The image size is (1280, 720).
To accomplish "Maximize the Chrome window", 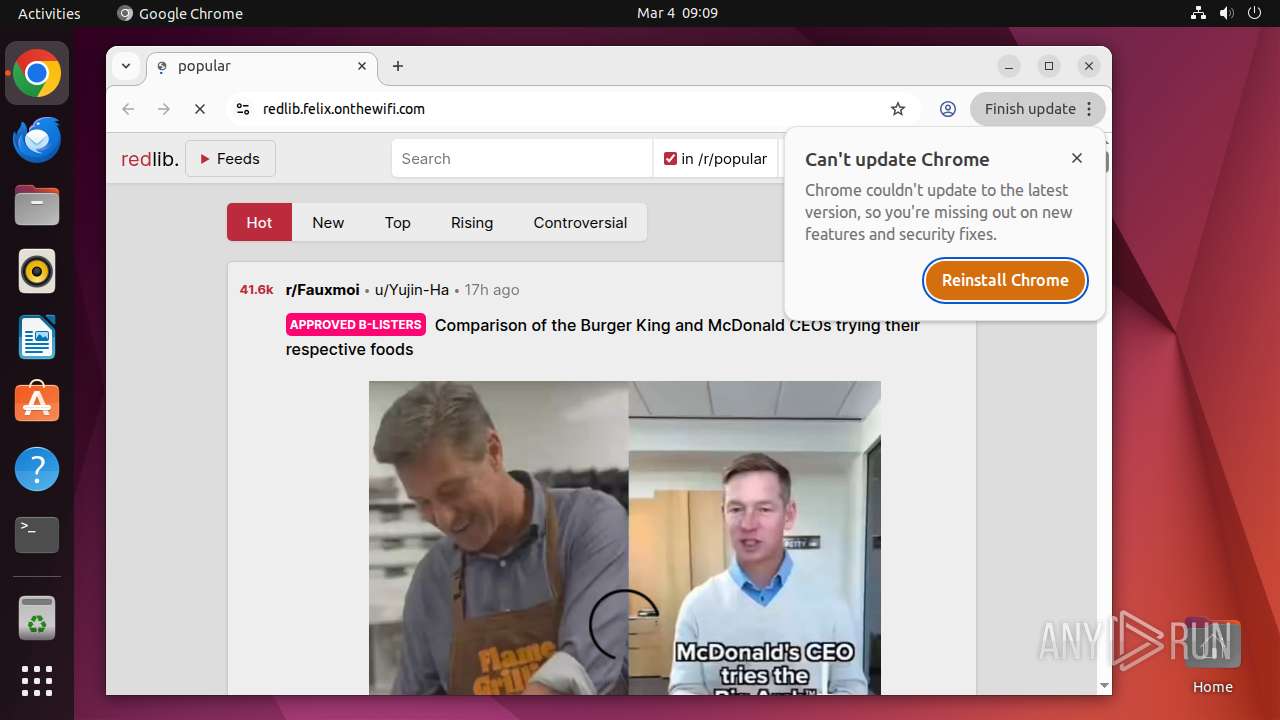I will click(1049, 66).
